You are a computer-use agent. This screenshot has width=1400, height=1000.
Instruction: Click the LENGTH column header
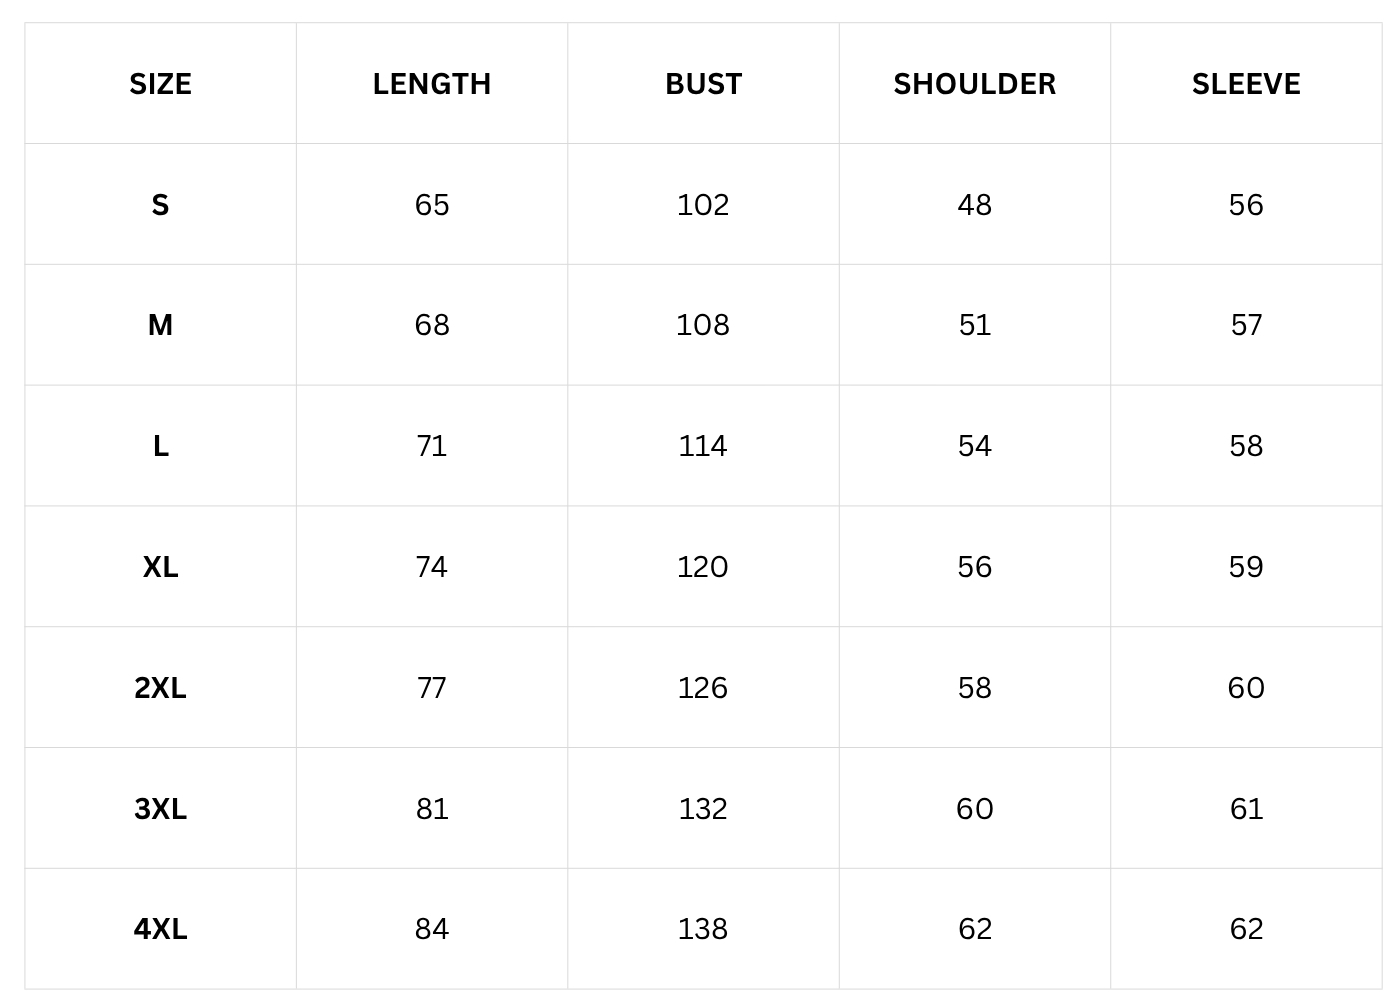[x=432, y=84]
